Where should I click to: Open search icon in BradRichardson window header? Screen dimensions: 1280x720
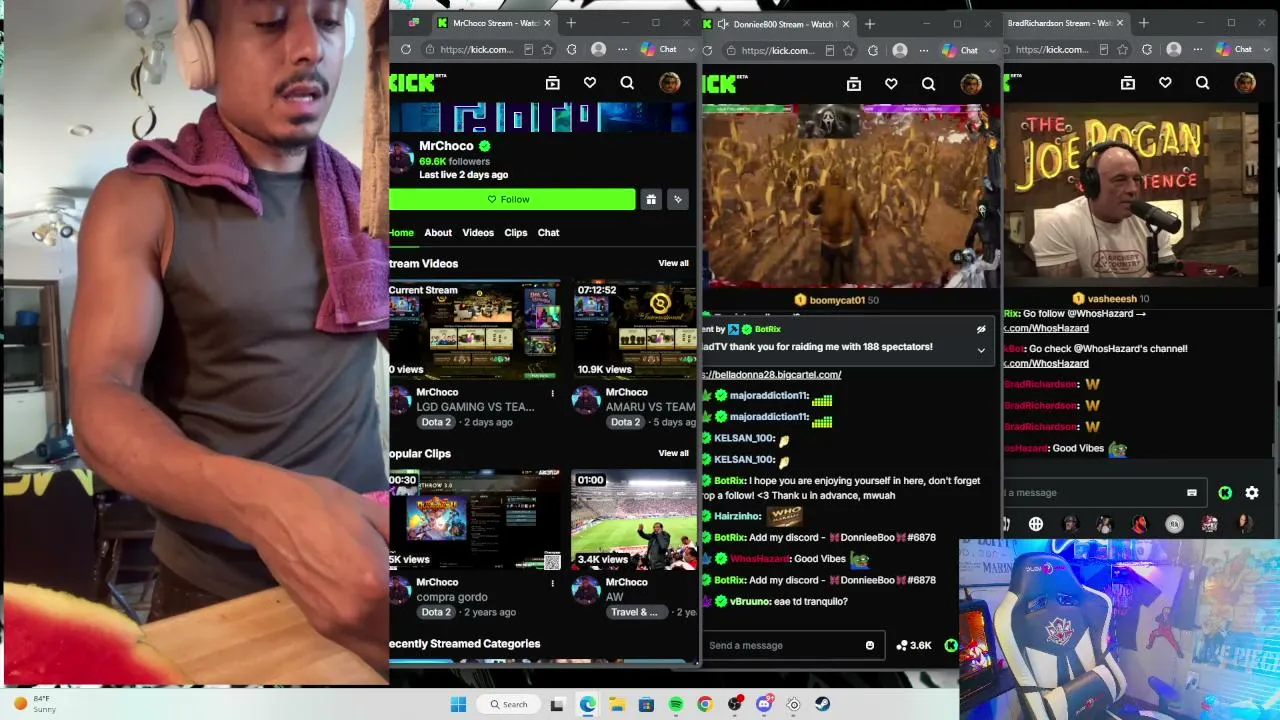click(x=1203, y=84)
